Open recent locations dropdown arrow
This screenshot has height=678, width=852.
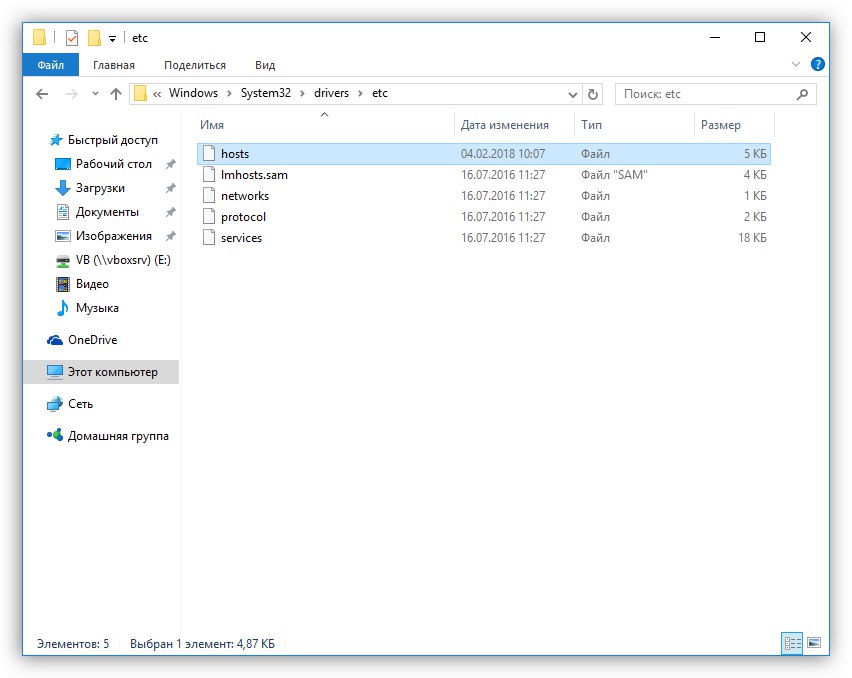pos(95,94)
